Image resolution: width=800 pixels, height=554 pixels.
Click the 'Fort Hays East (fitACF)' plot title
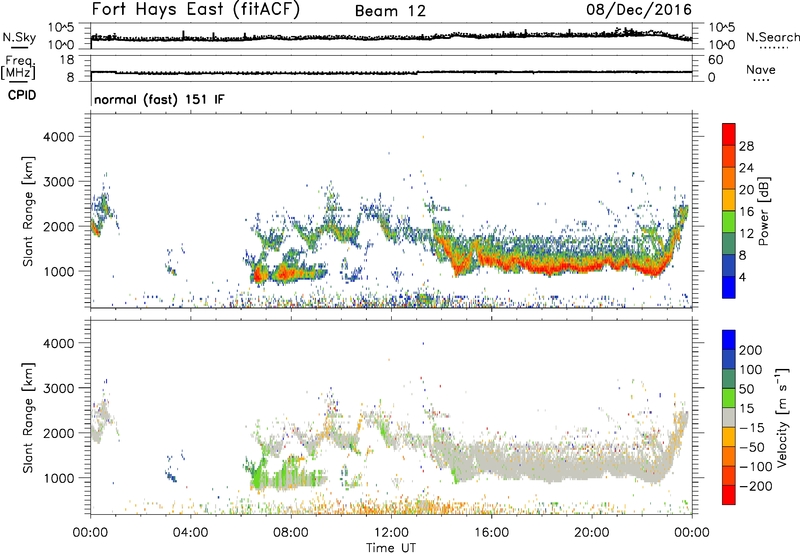pyautogui.click(x=196, y=10)
